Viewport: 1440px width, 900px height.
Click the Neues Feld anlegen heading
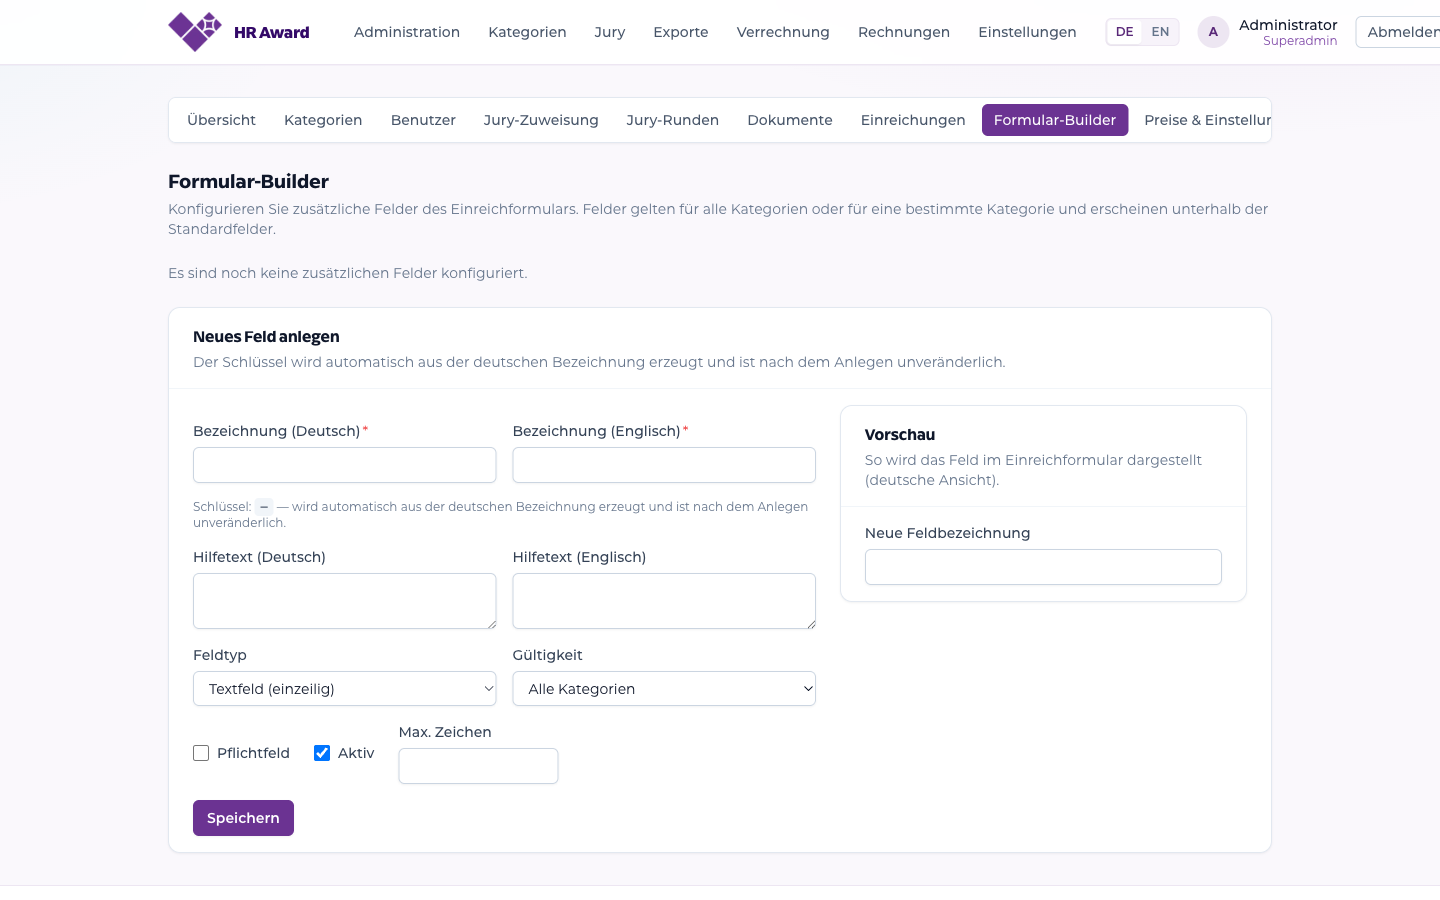click(x=266, y=337)
